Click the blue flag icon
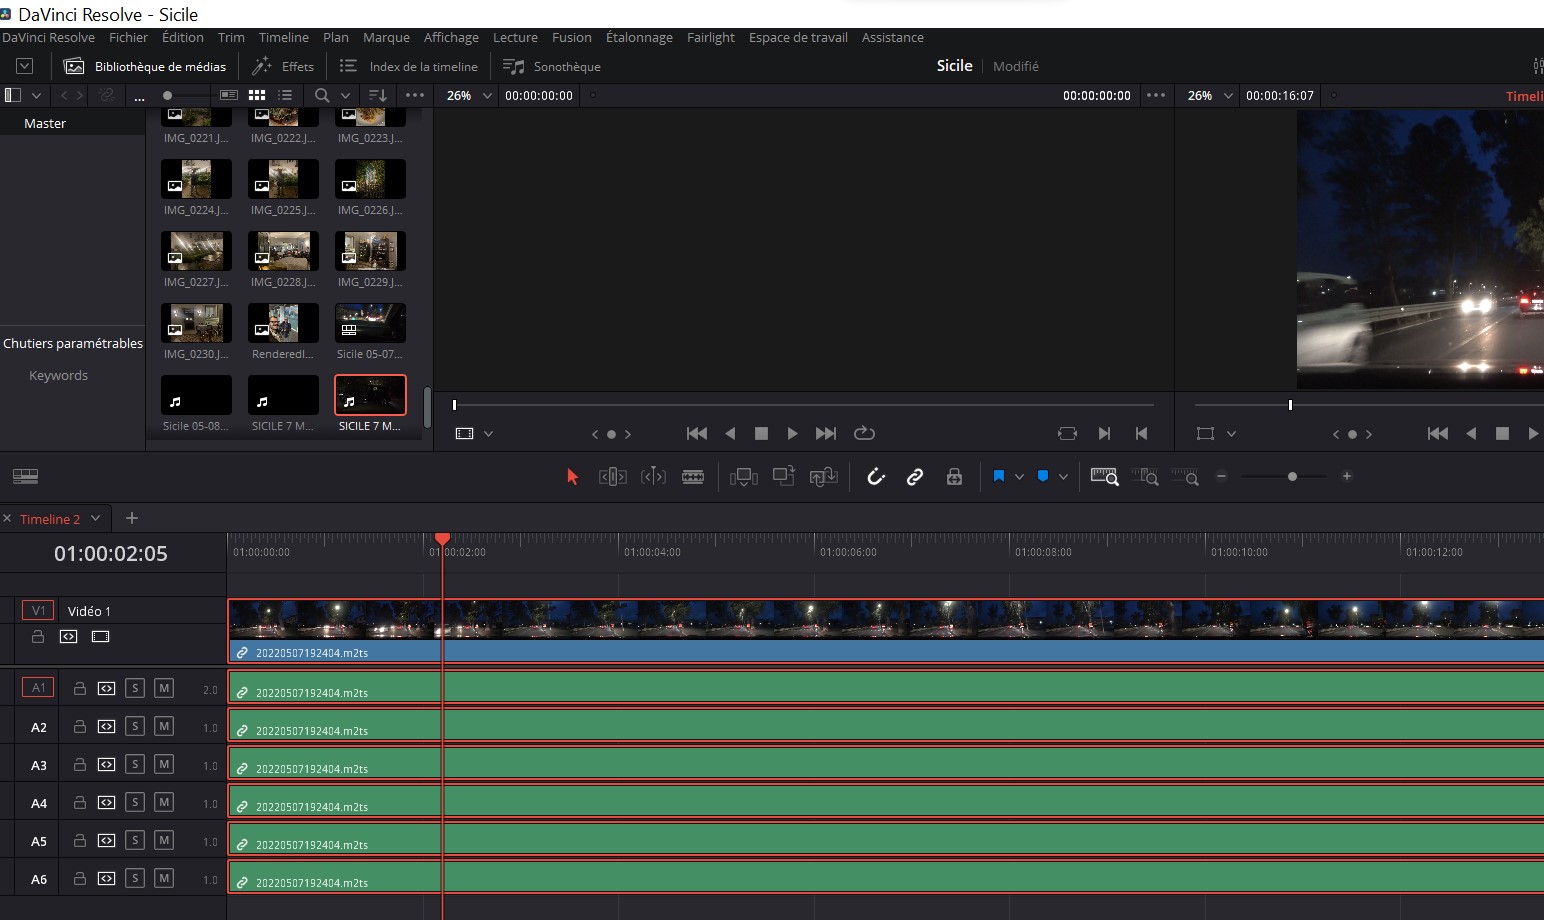Viewport: 1544px width, 920px height. click(x=998, y=477)
